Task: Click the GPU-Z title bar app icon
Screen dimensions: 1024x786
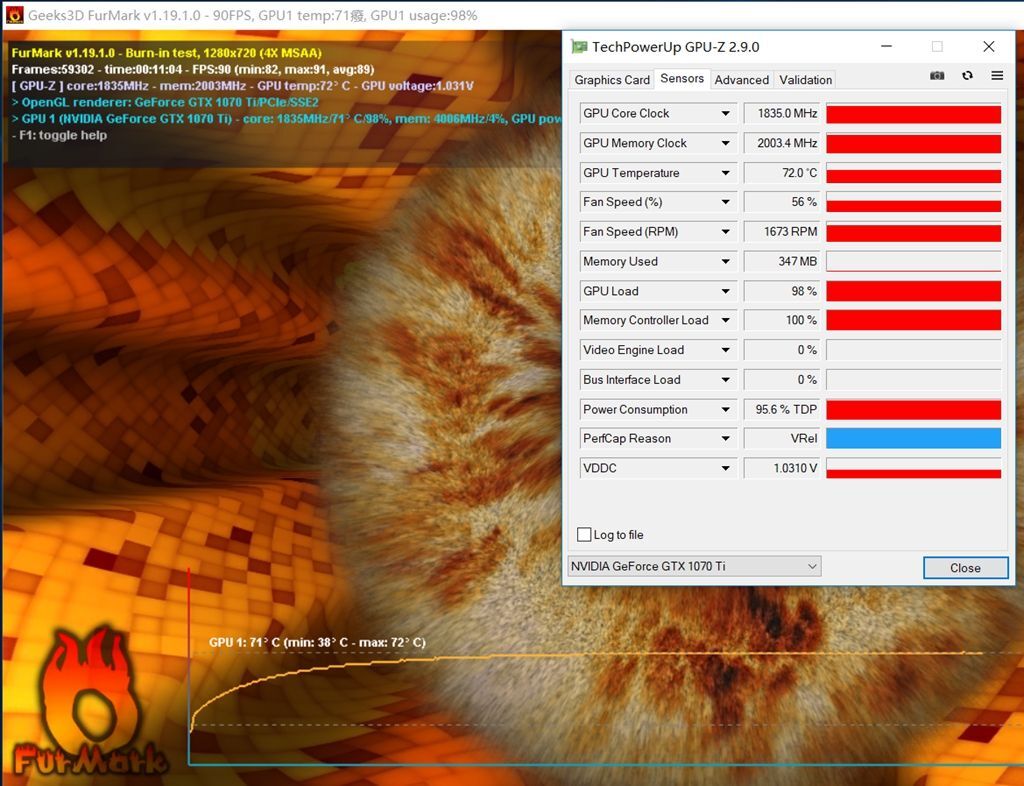Action: pyautogui.click(x=579, y=46)
